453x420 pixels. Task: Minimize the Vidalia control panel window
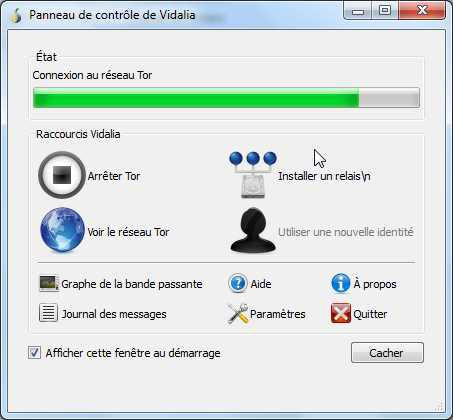(x=358, y=12)
